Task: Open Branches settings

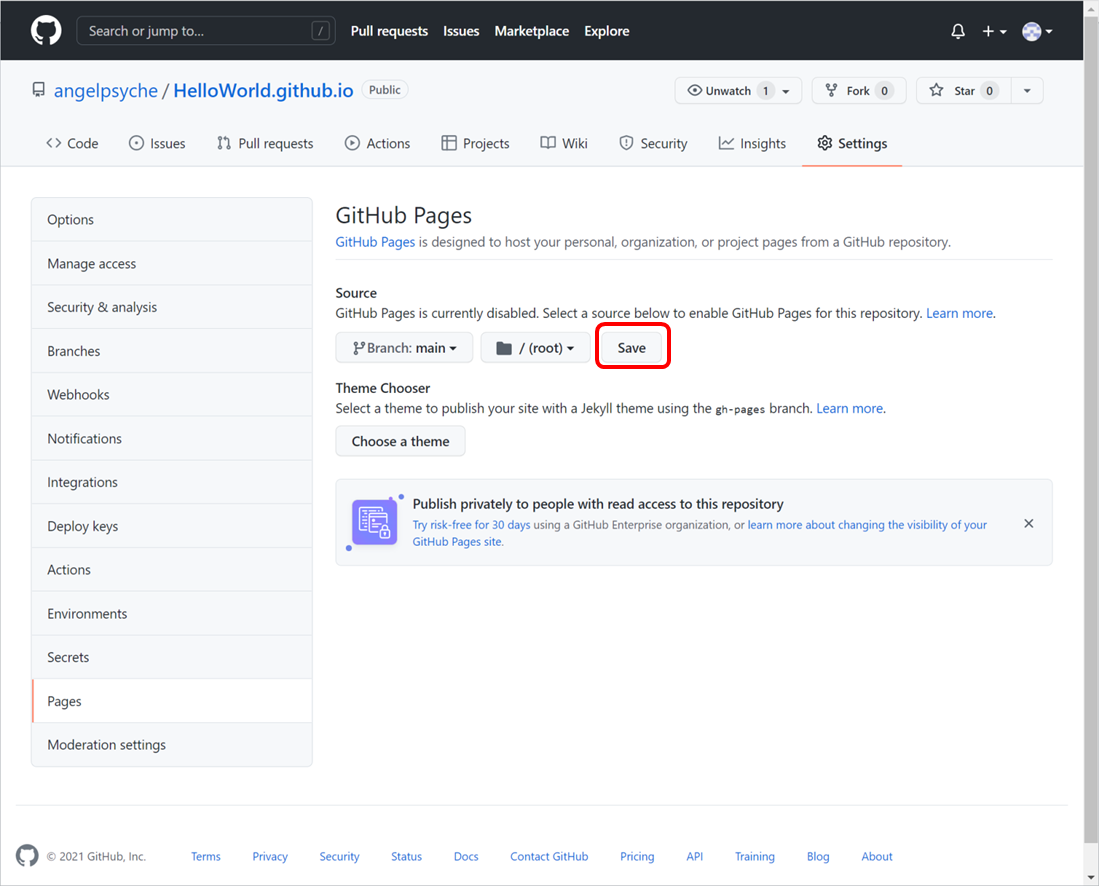Action: coord(172,351)
